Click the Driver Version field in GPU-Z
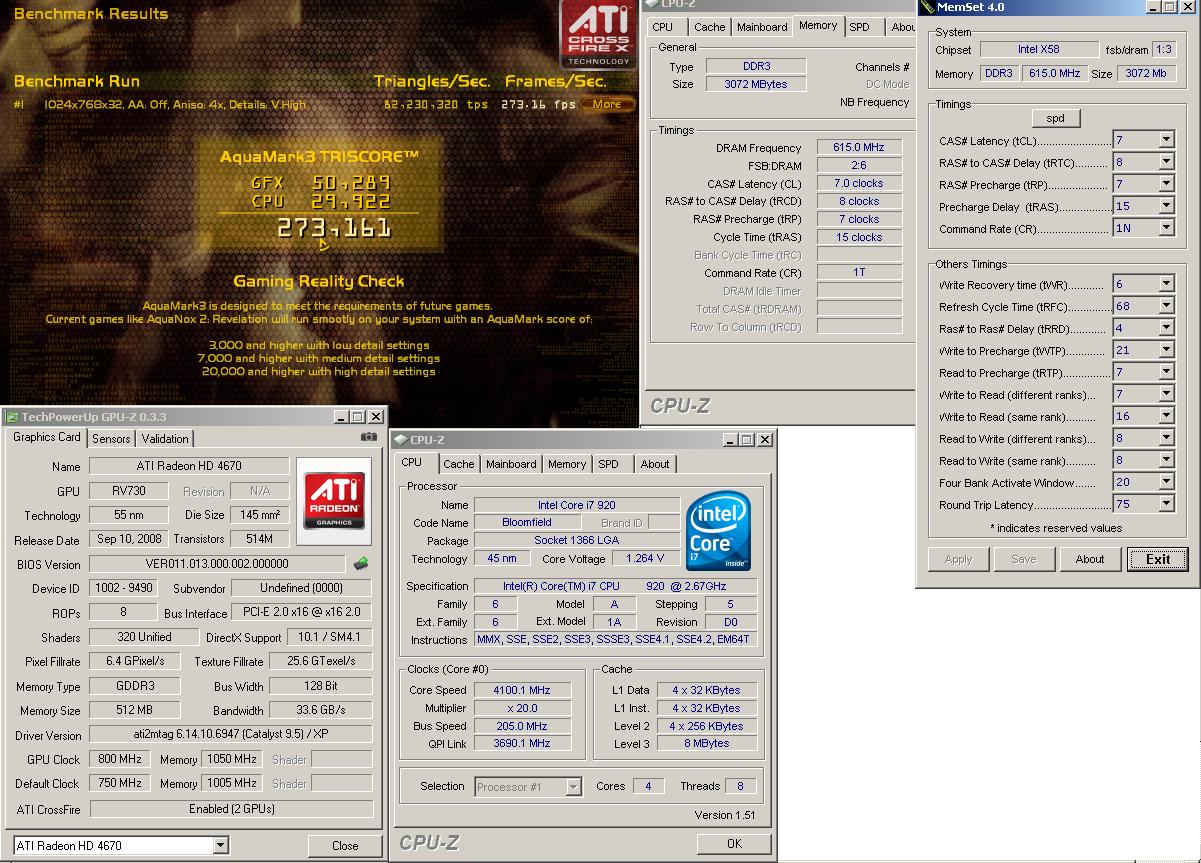The image size is (1201, 863). tap(231, 735)
